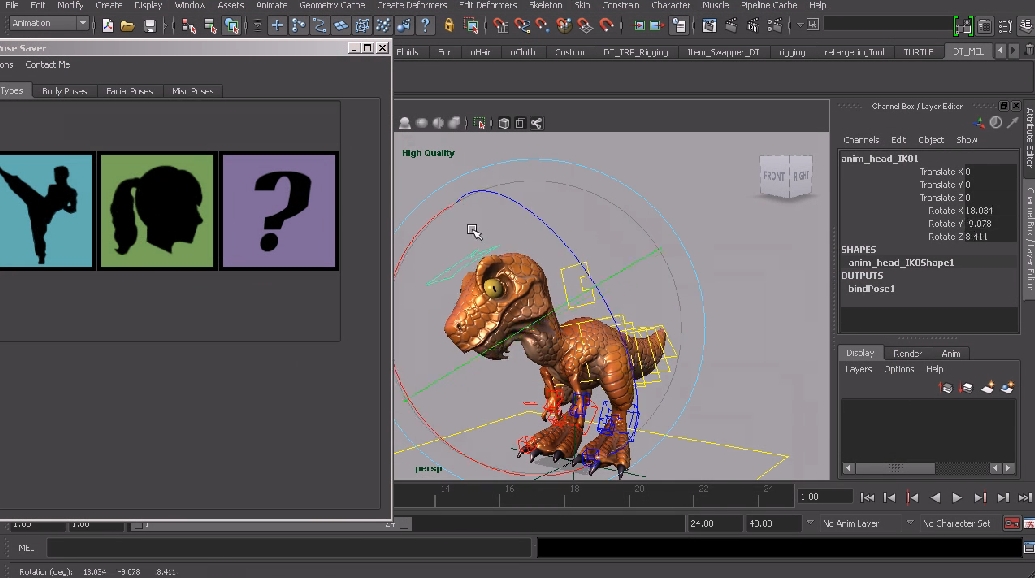The height and width of the screenshot is (578, 1035).
Task: Open Contact Me in Pose Saver window
Action: 48,65
